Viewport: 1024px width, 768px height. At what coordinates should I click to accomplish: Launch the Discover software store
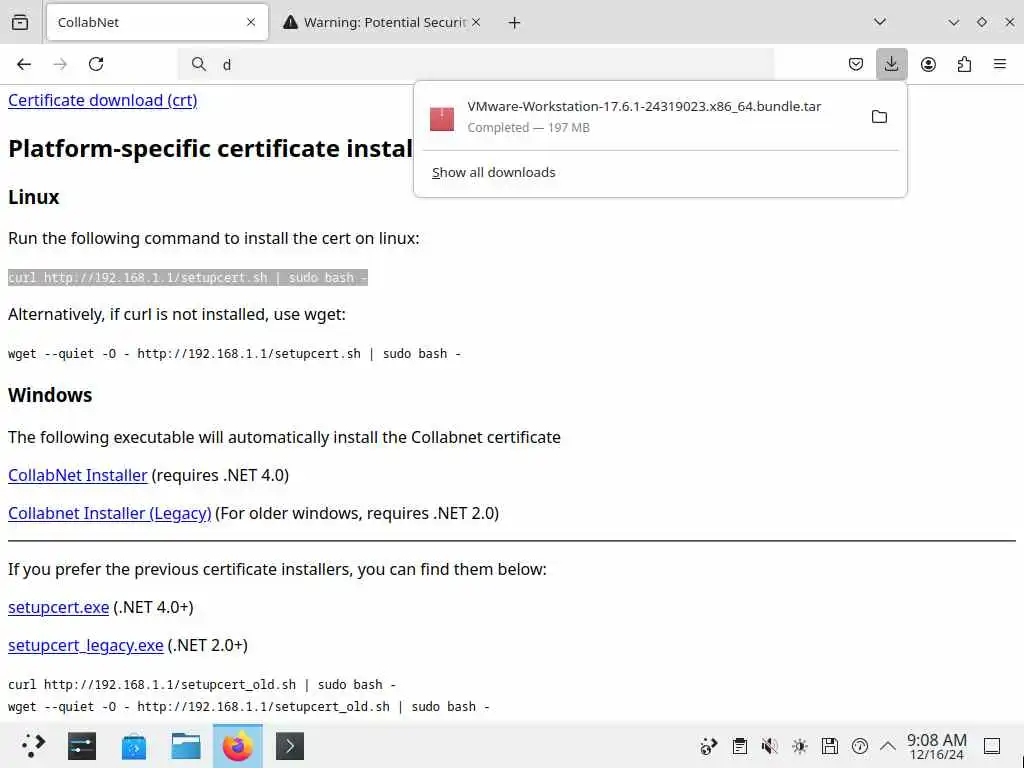click(134, 746)
